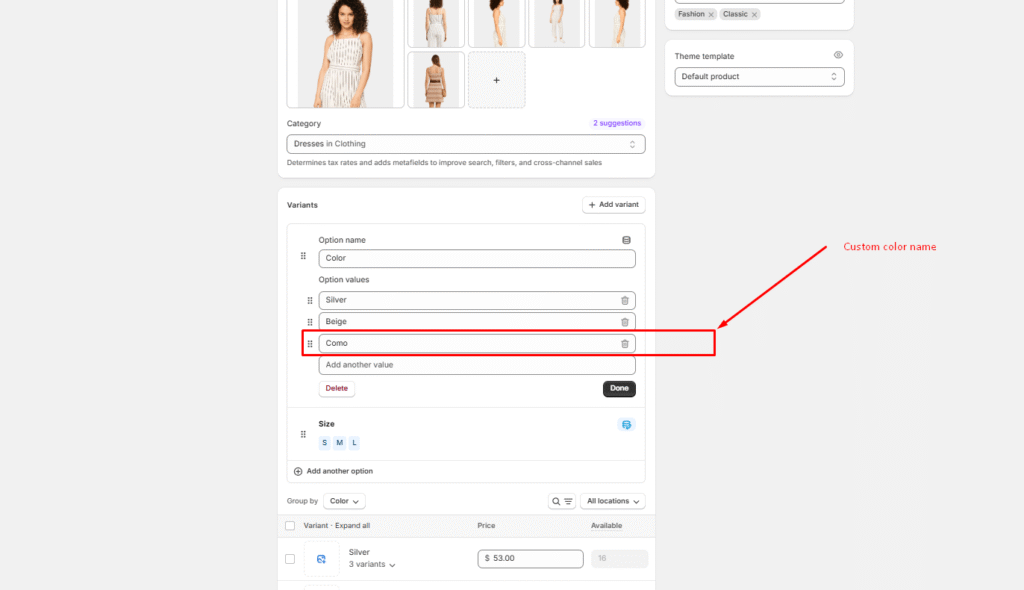This screenshot has height=590, width=1024.
Task: Expand the Group by Color dropdown
Action: coord(344,501)
